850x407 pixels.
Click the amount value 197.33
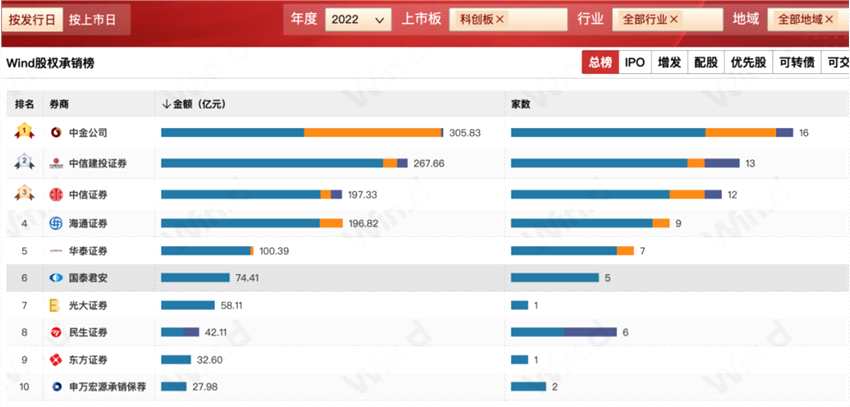pos(362,195)
